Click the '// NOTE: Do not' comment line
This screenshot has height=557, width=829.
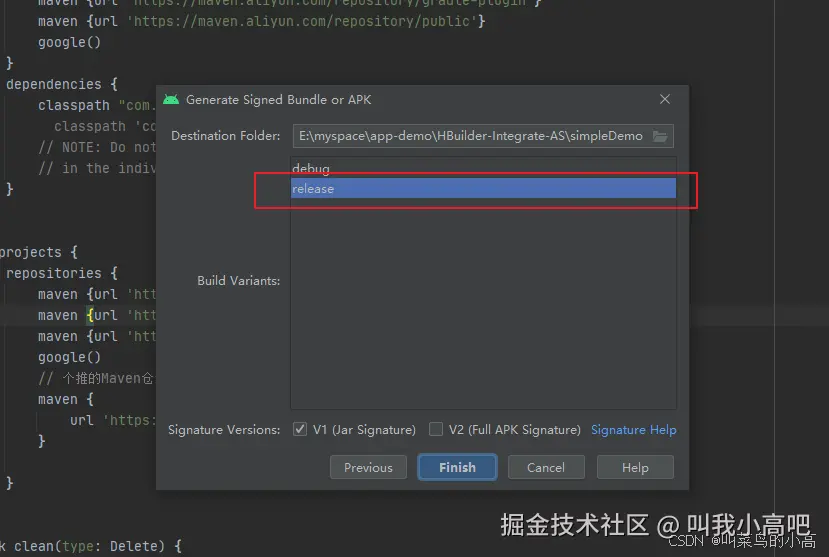(x=96, y=147)
